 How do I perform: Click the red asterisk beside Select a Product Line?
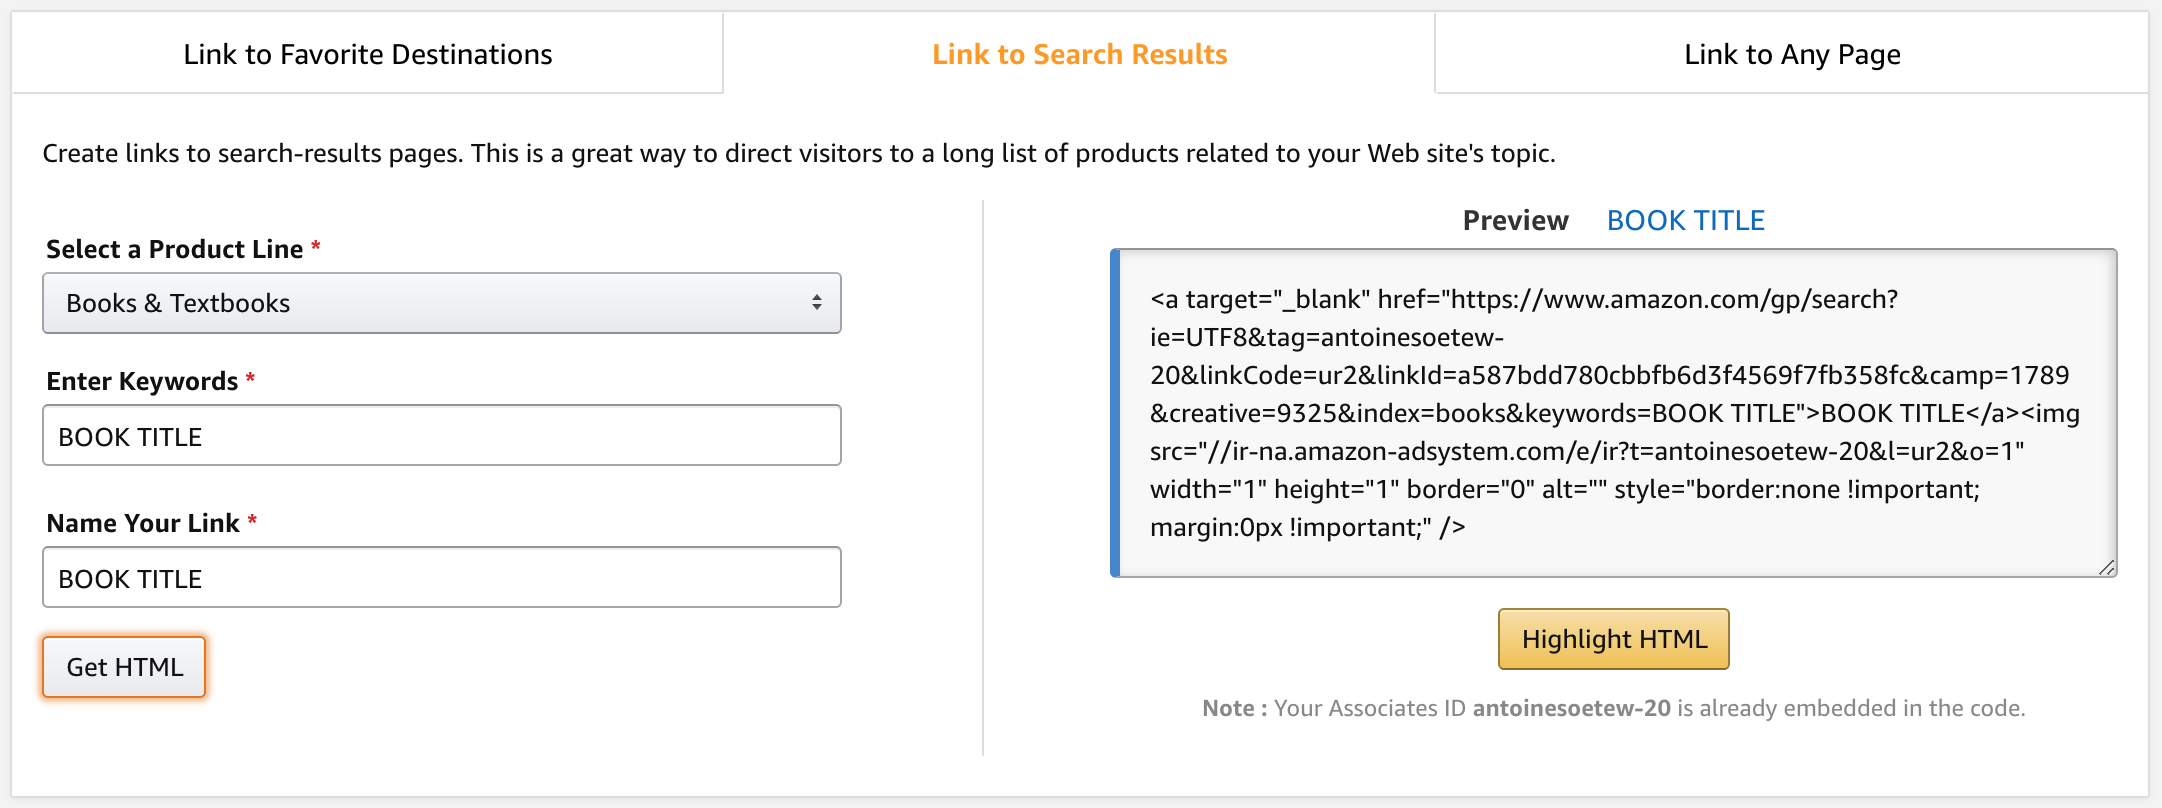click(316, 246)
